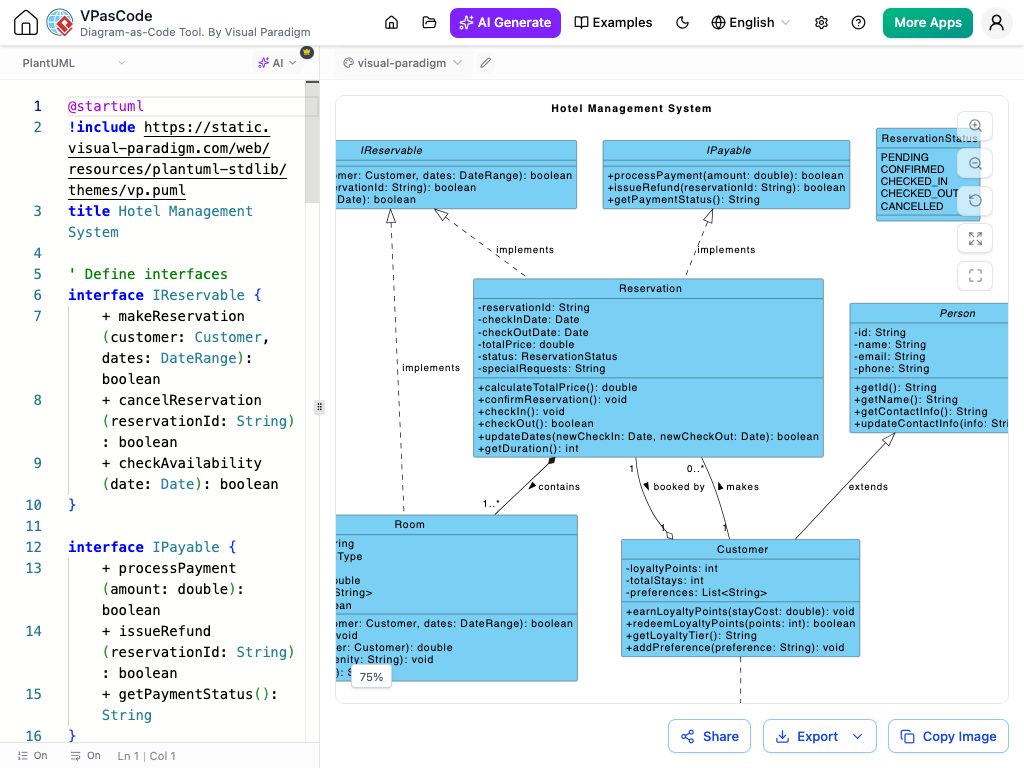Click Copy Image button

point(948,737)
